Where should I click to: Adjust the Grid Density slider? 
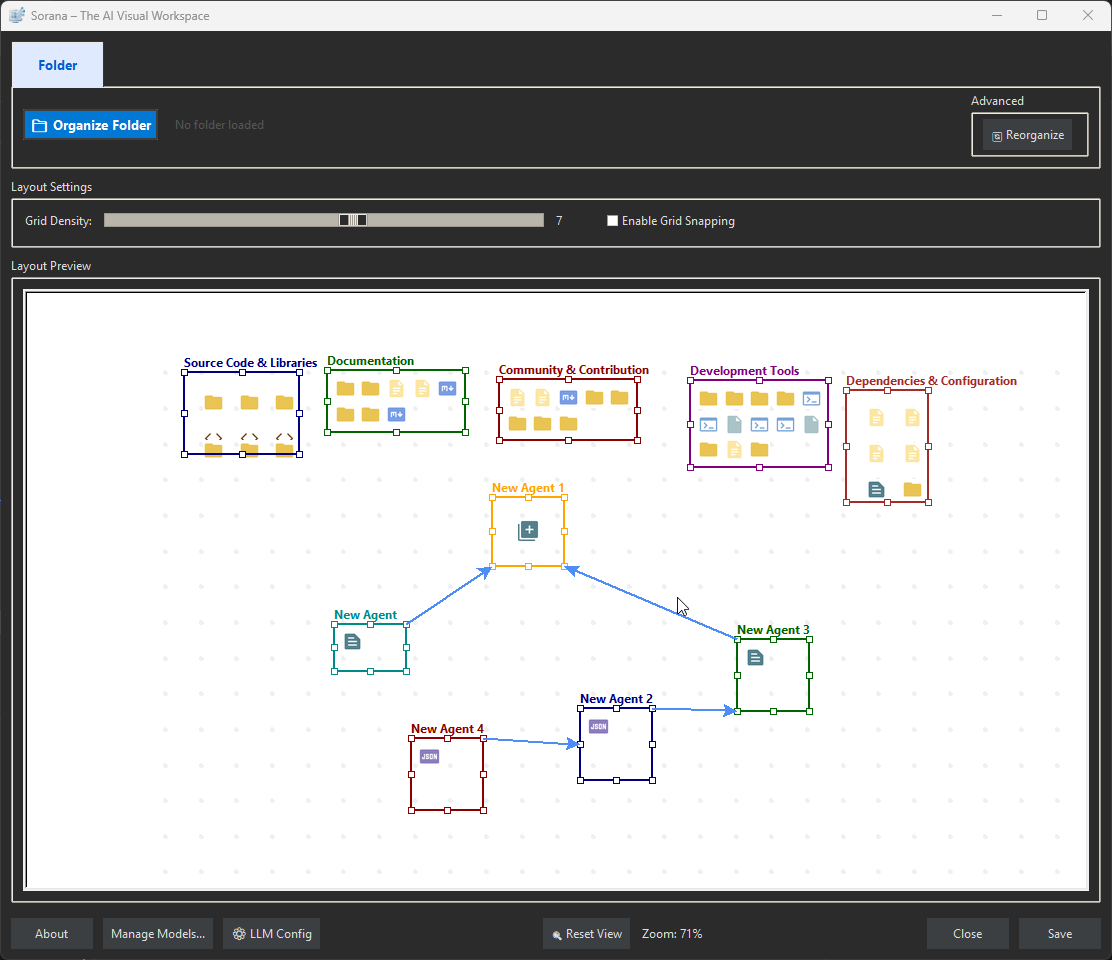point(352,219)
